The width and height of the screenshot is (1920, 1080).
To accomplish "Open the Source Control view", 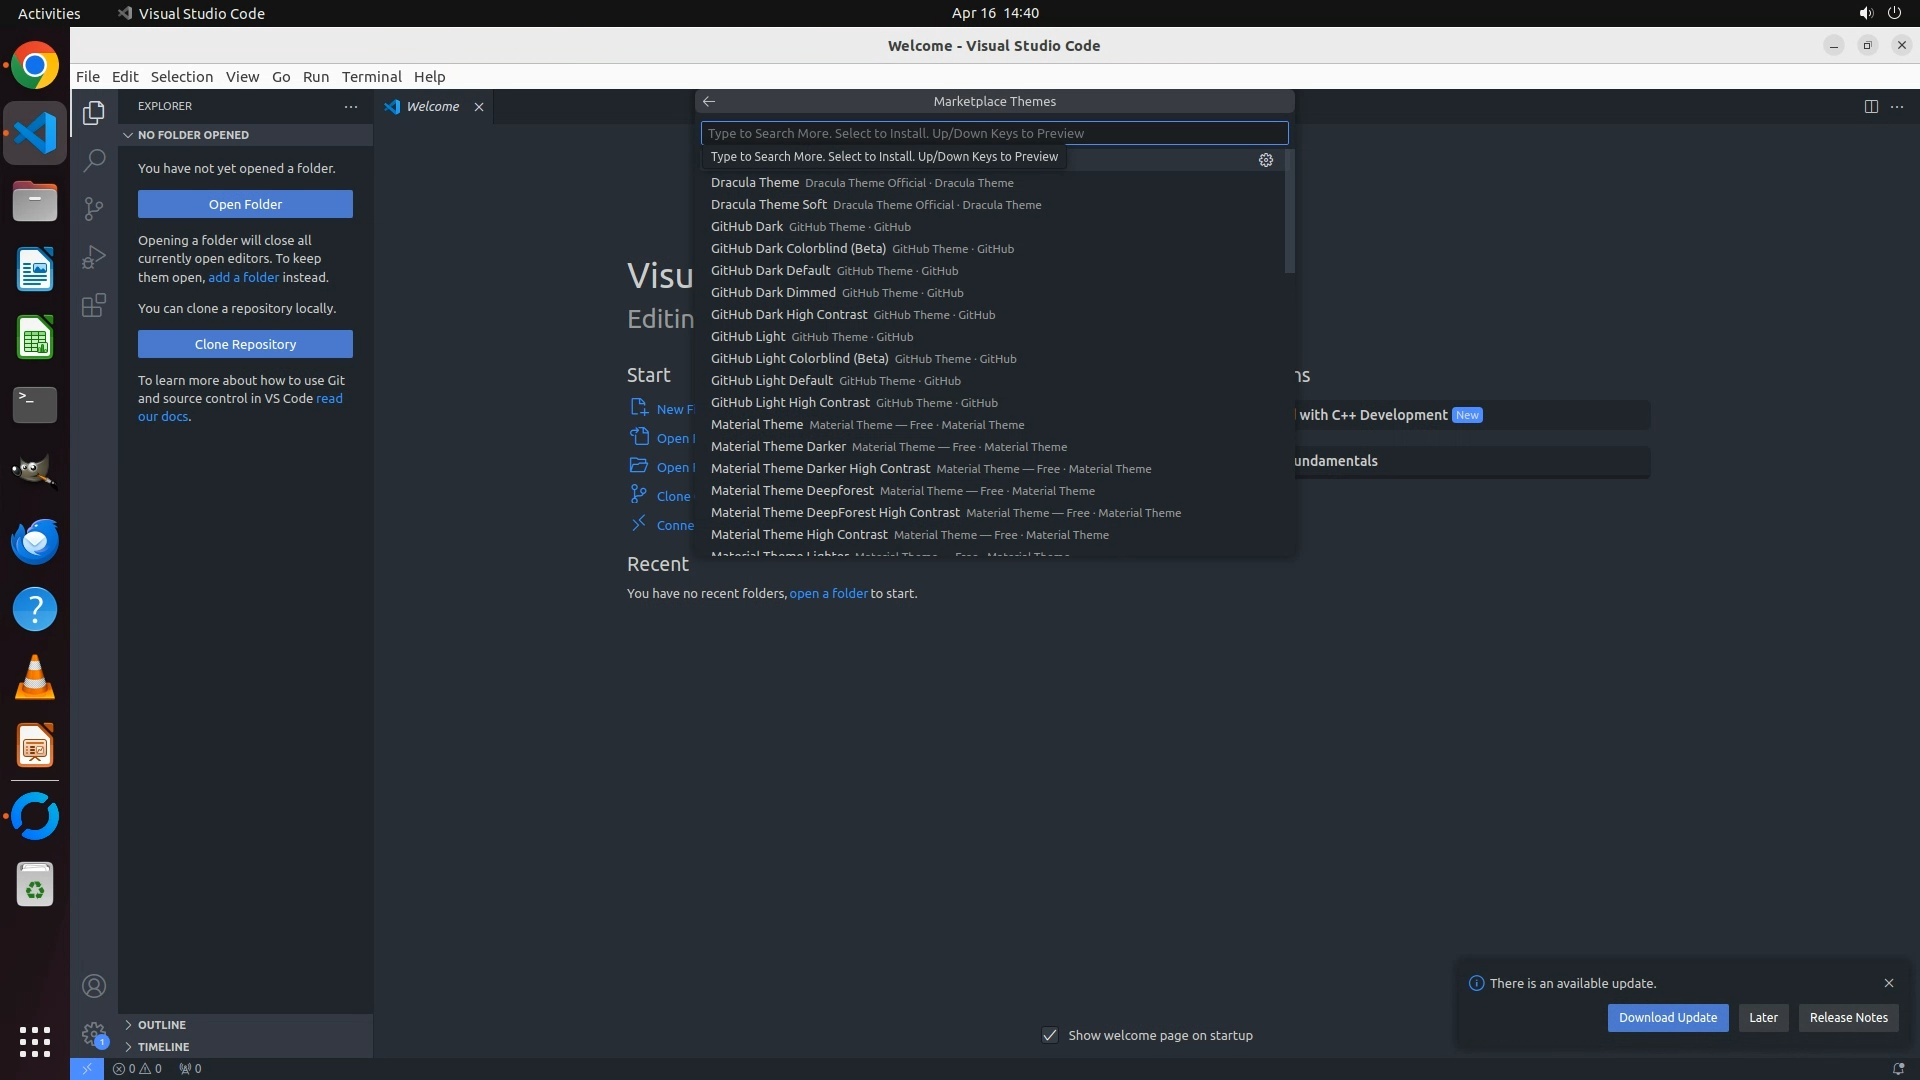I will [x=94, y=208].
